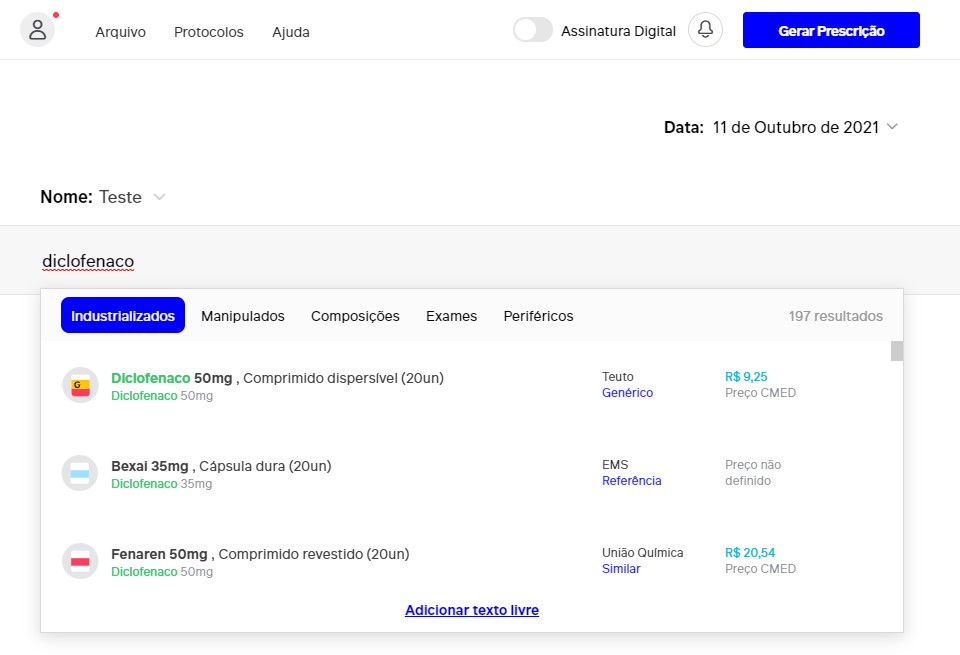The height and width of the screenshot is (655, 960).
Task: Toggle the Assinatura Digital switch
Action: (x=532, y=30)
